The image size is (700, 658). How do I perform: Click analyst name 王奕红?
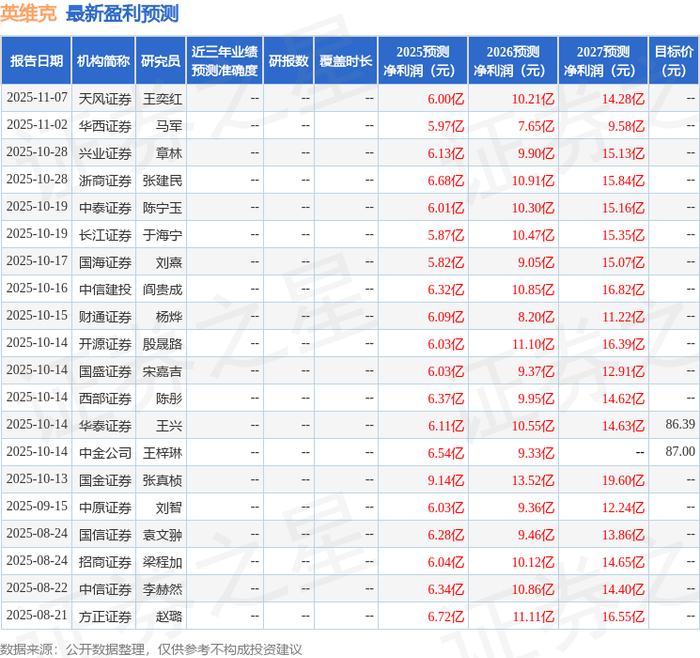click(162, 99)
